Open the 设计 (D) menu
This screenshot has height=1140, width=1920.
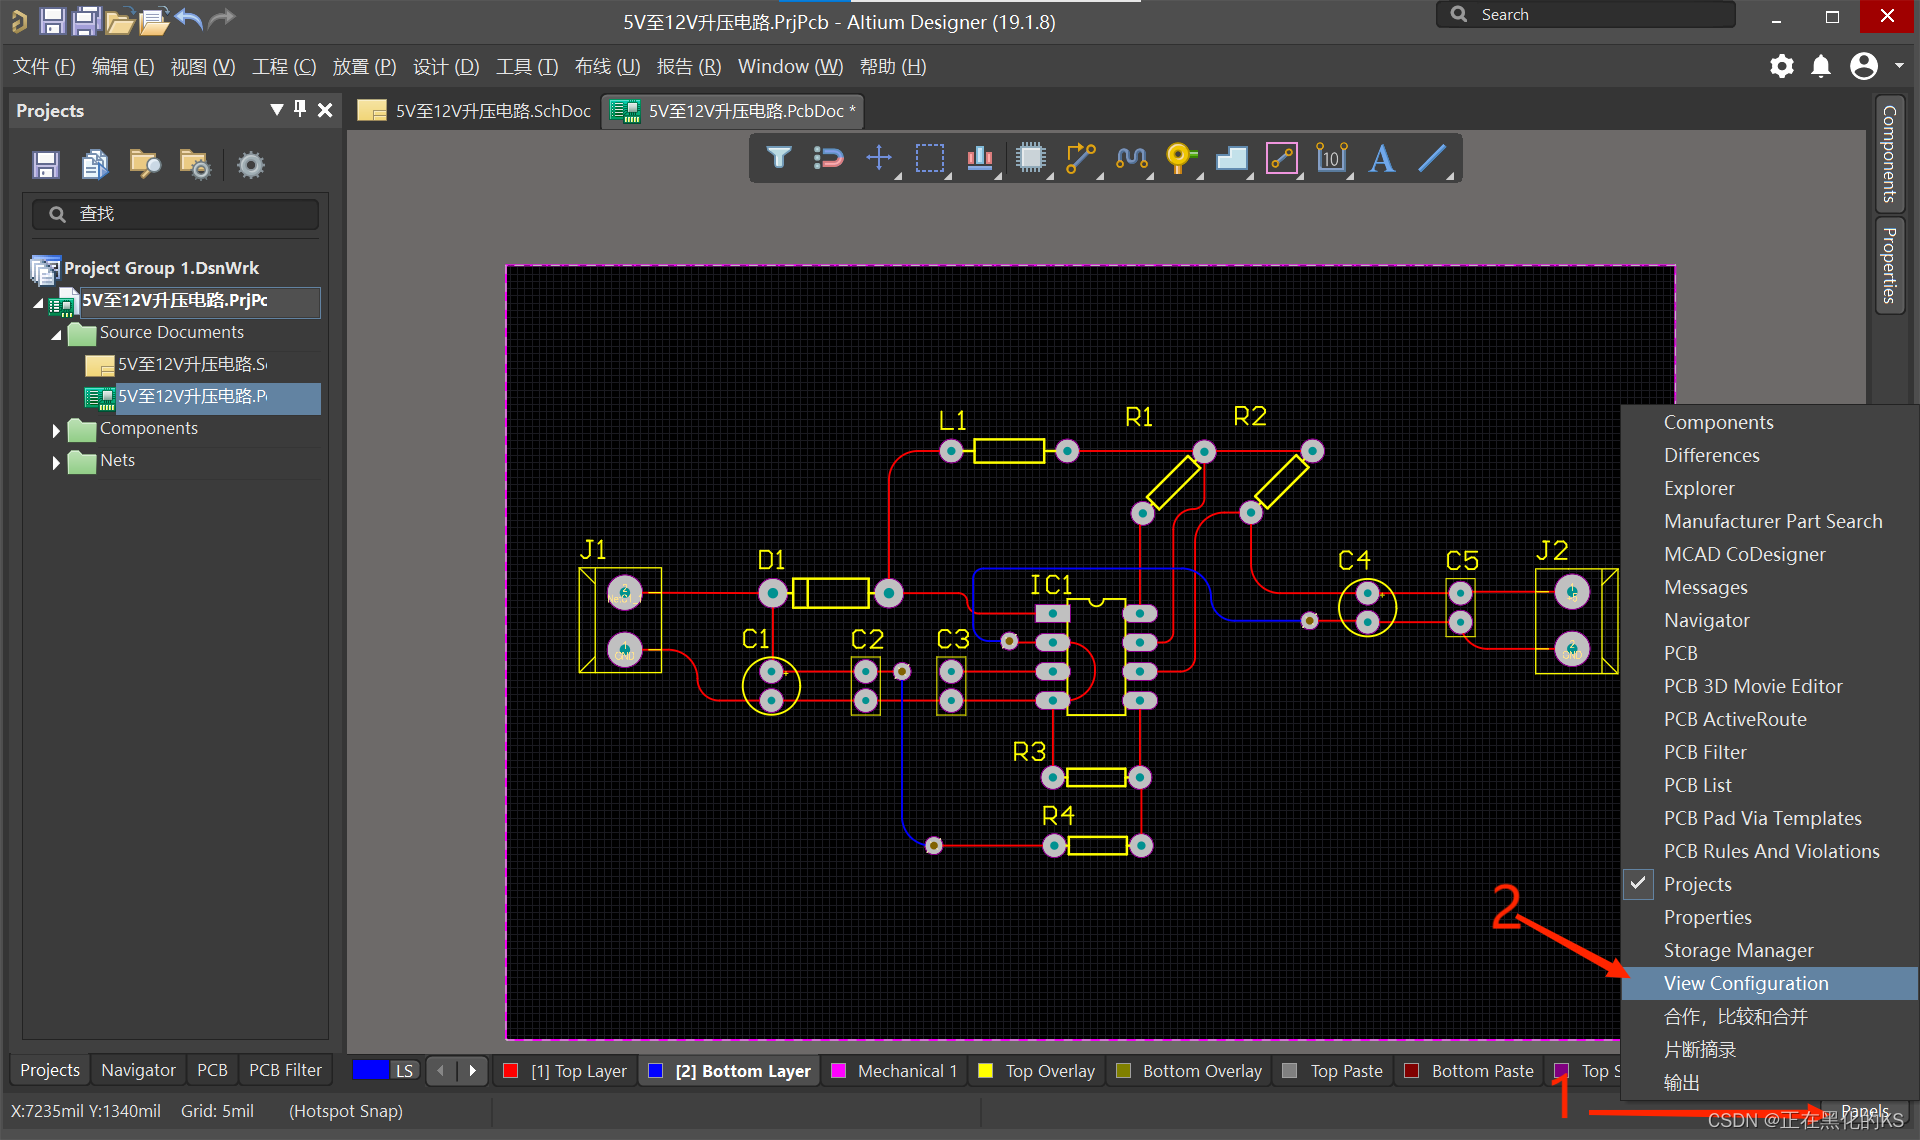[446, 67]
